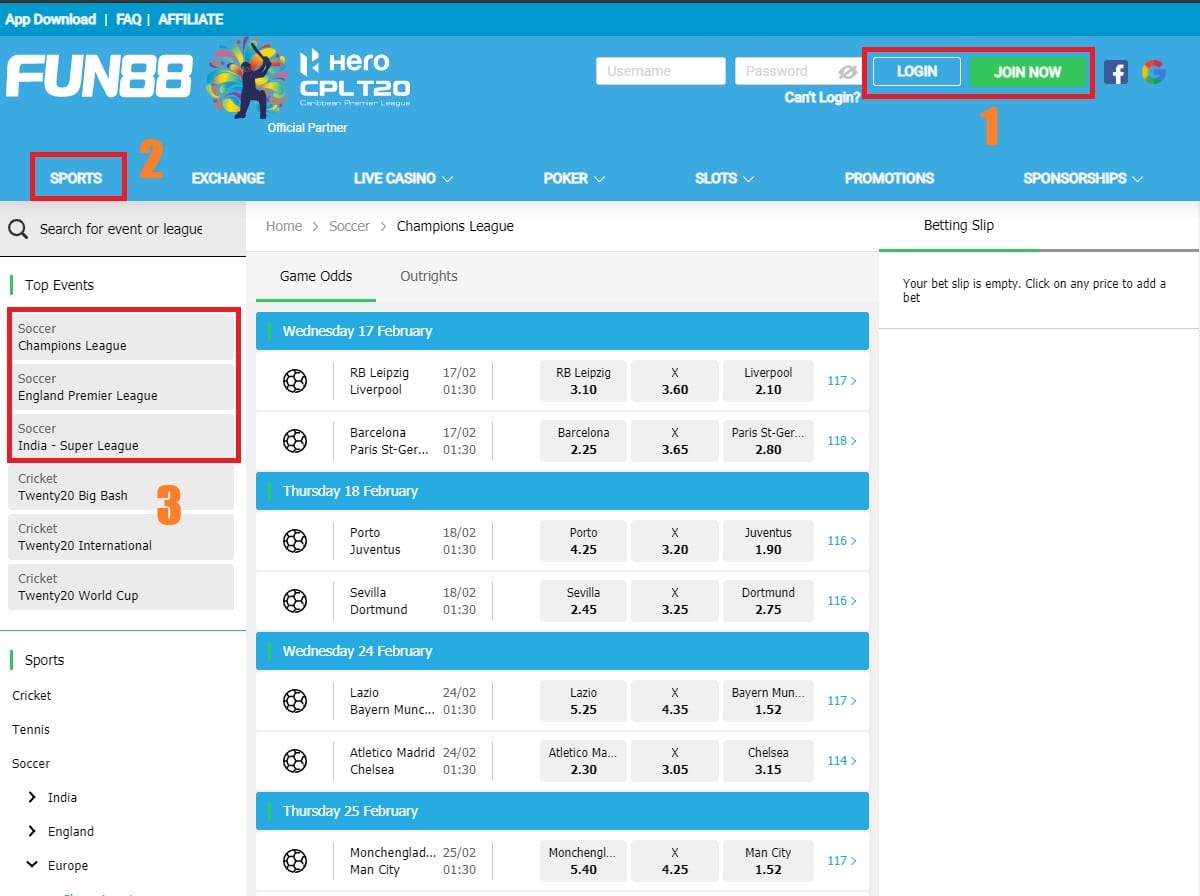Bet on Lazio at 5.25

coord(583,701)
